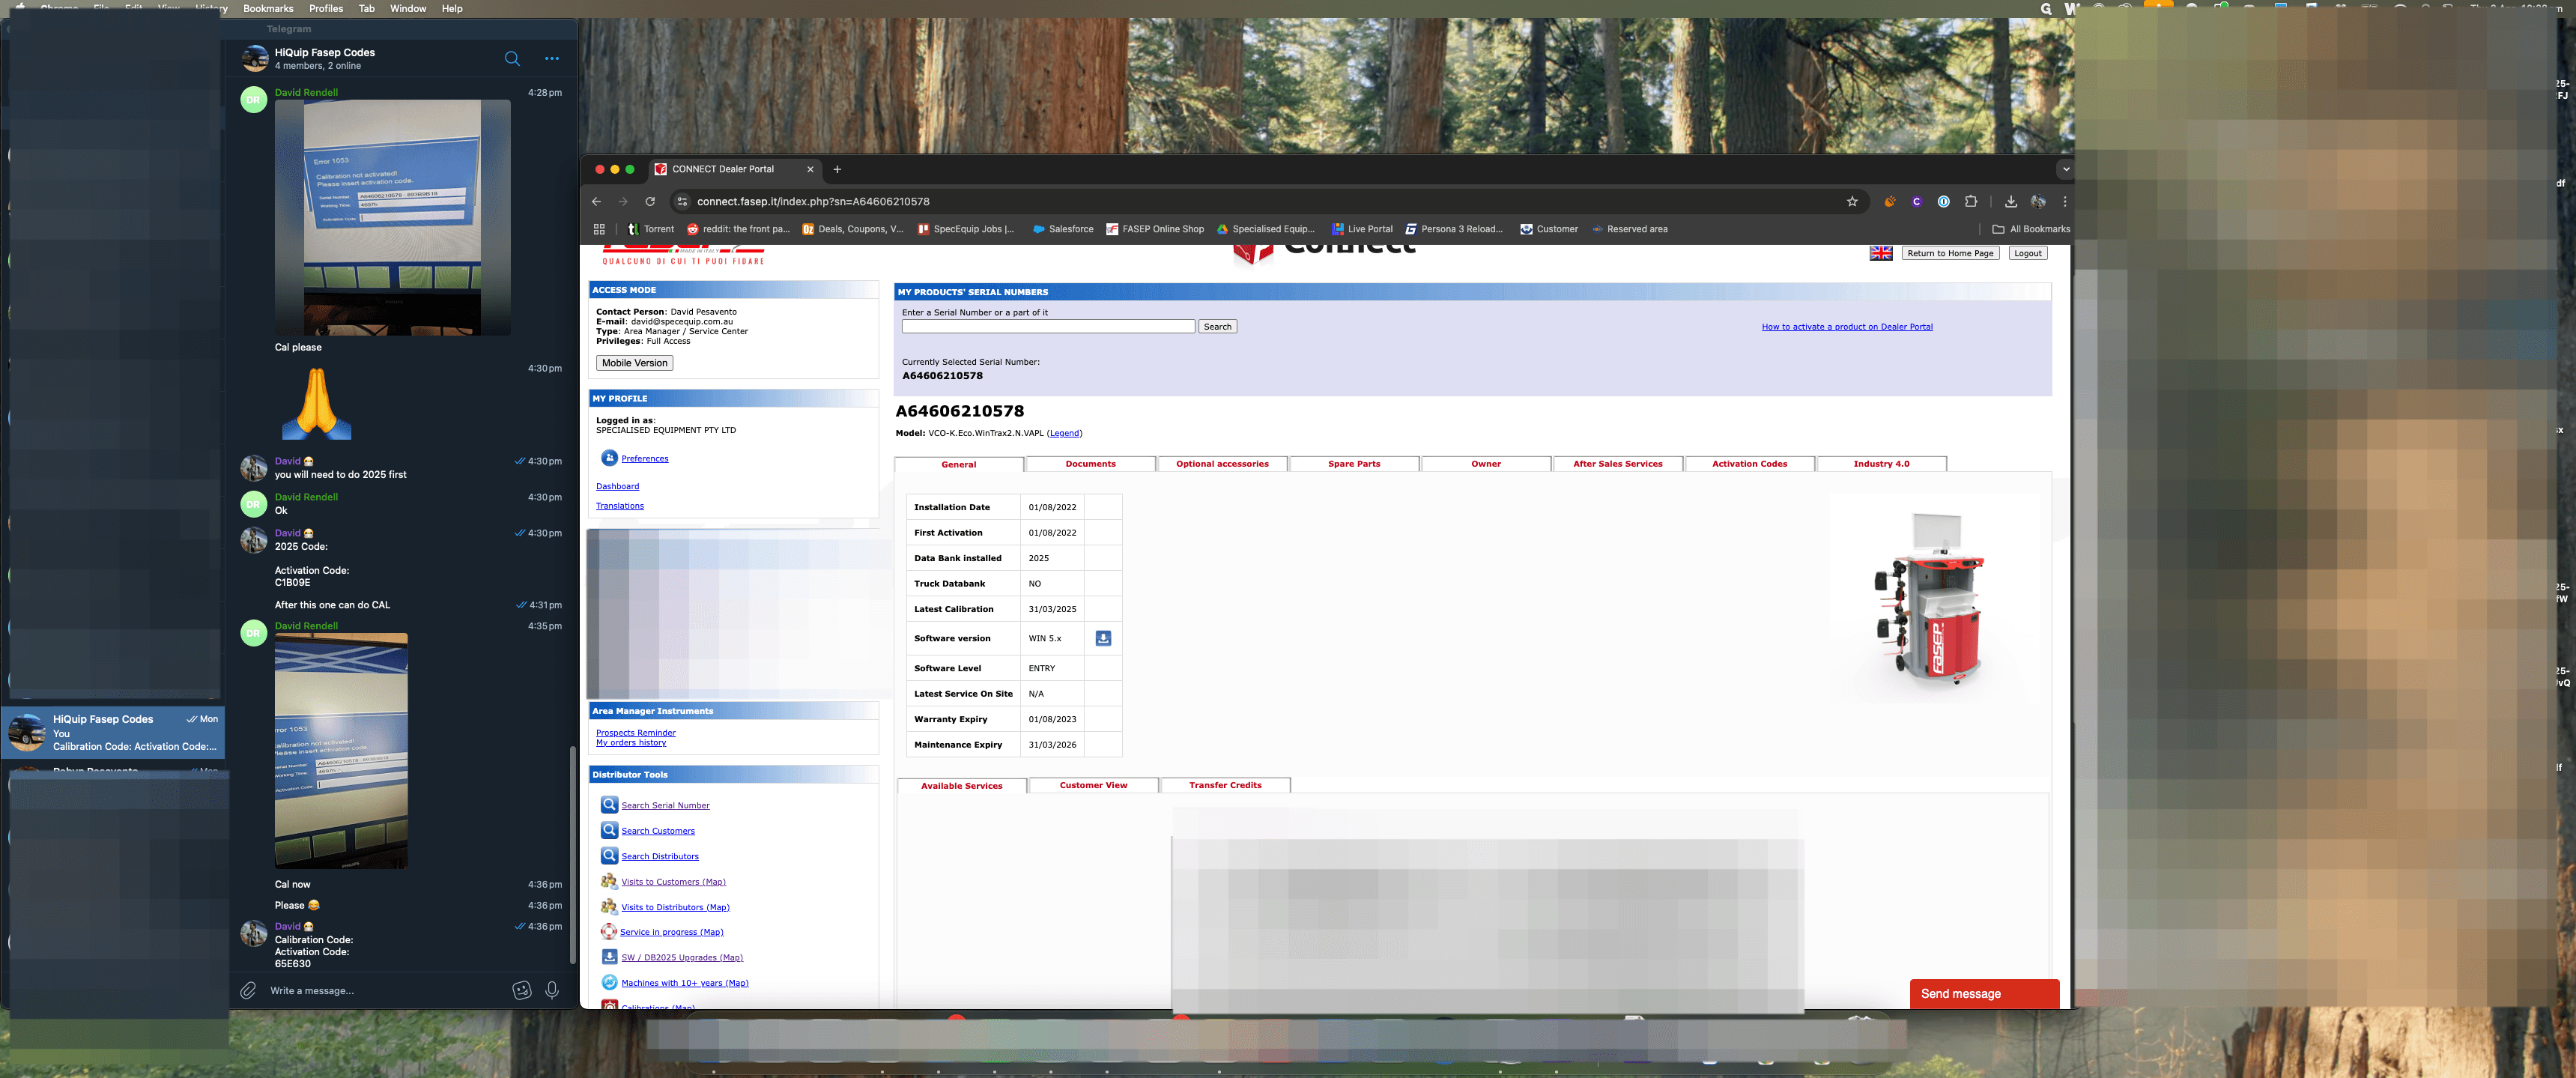Click Return to Home Page button
This screenshot has width=2576, height=1078.
click(1950, 253)
